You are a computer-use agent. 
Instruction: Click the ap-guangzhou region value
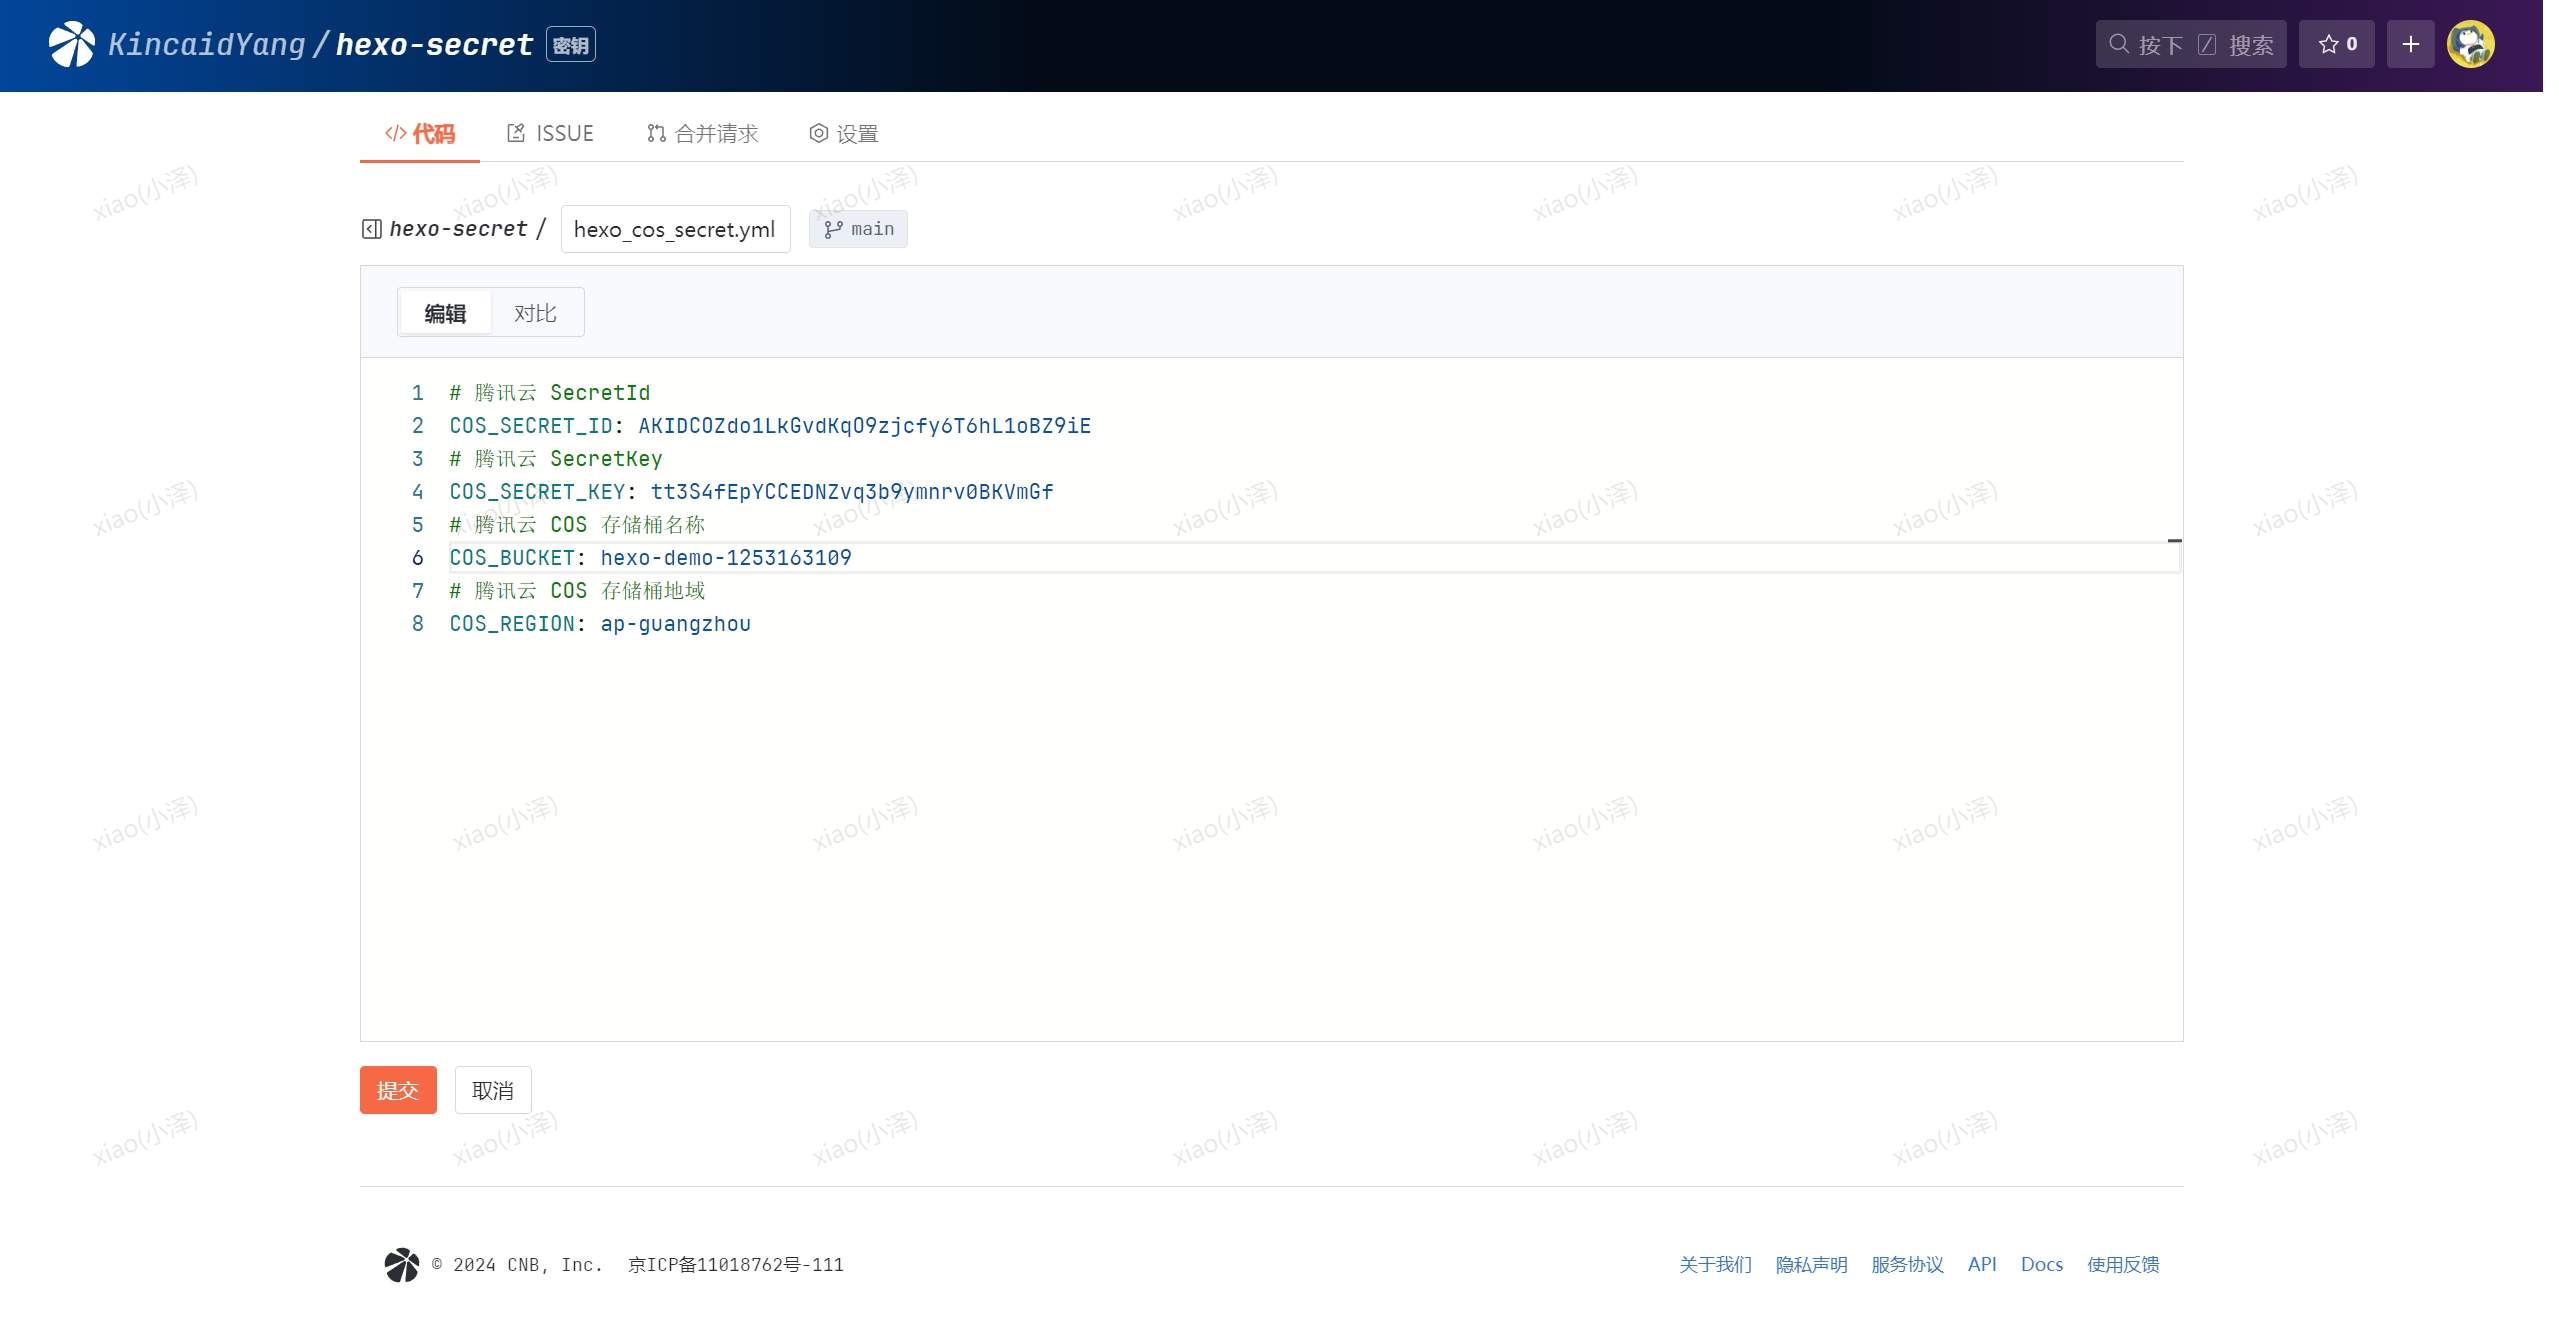coord(676,624)
